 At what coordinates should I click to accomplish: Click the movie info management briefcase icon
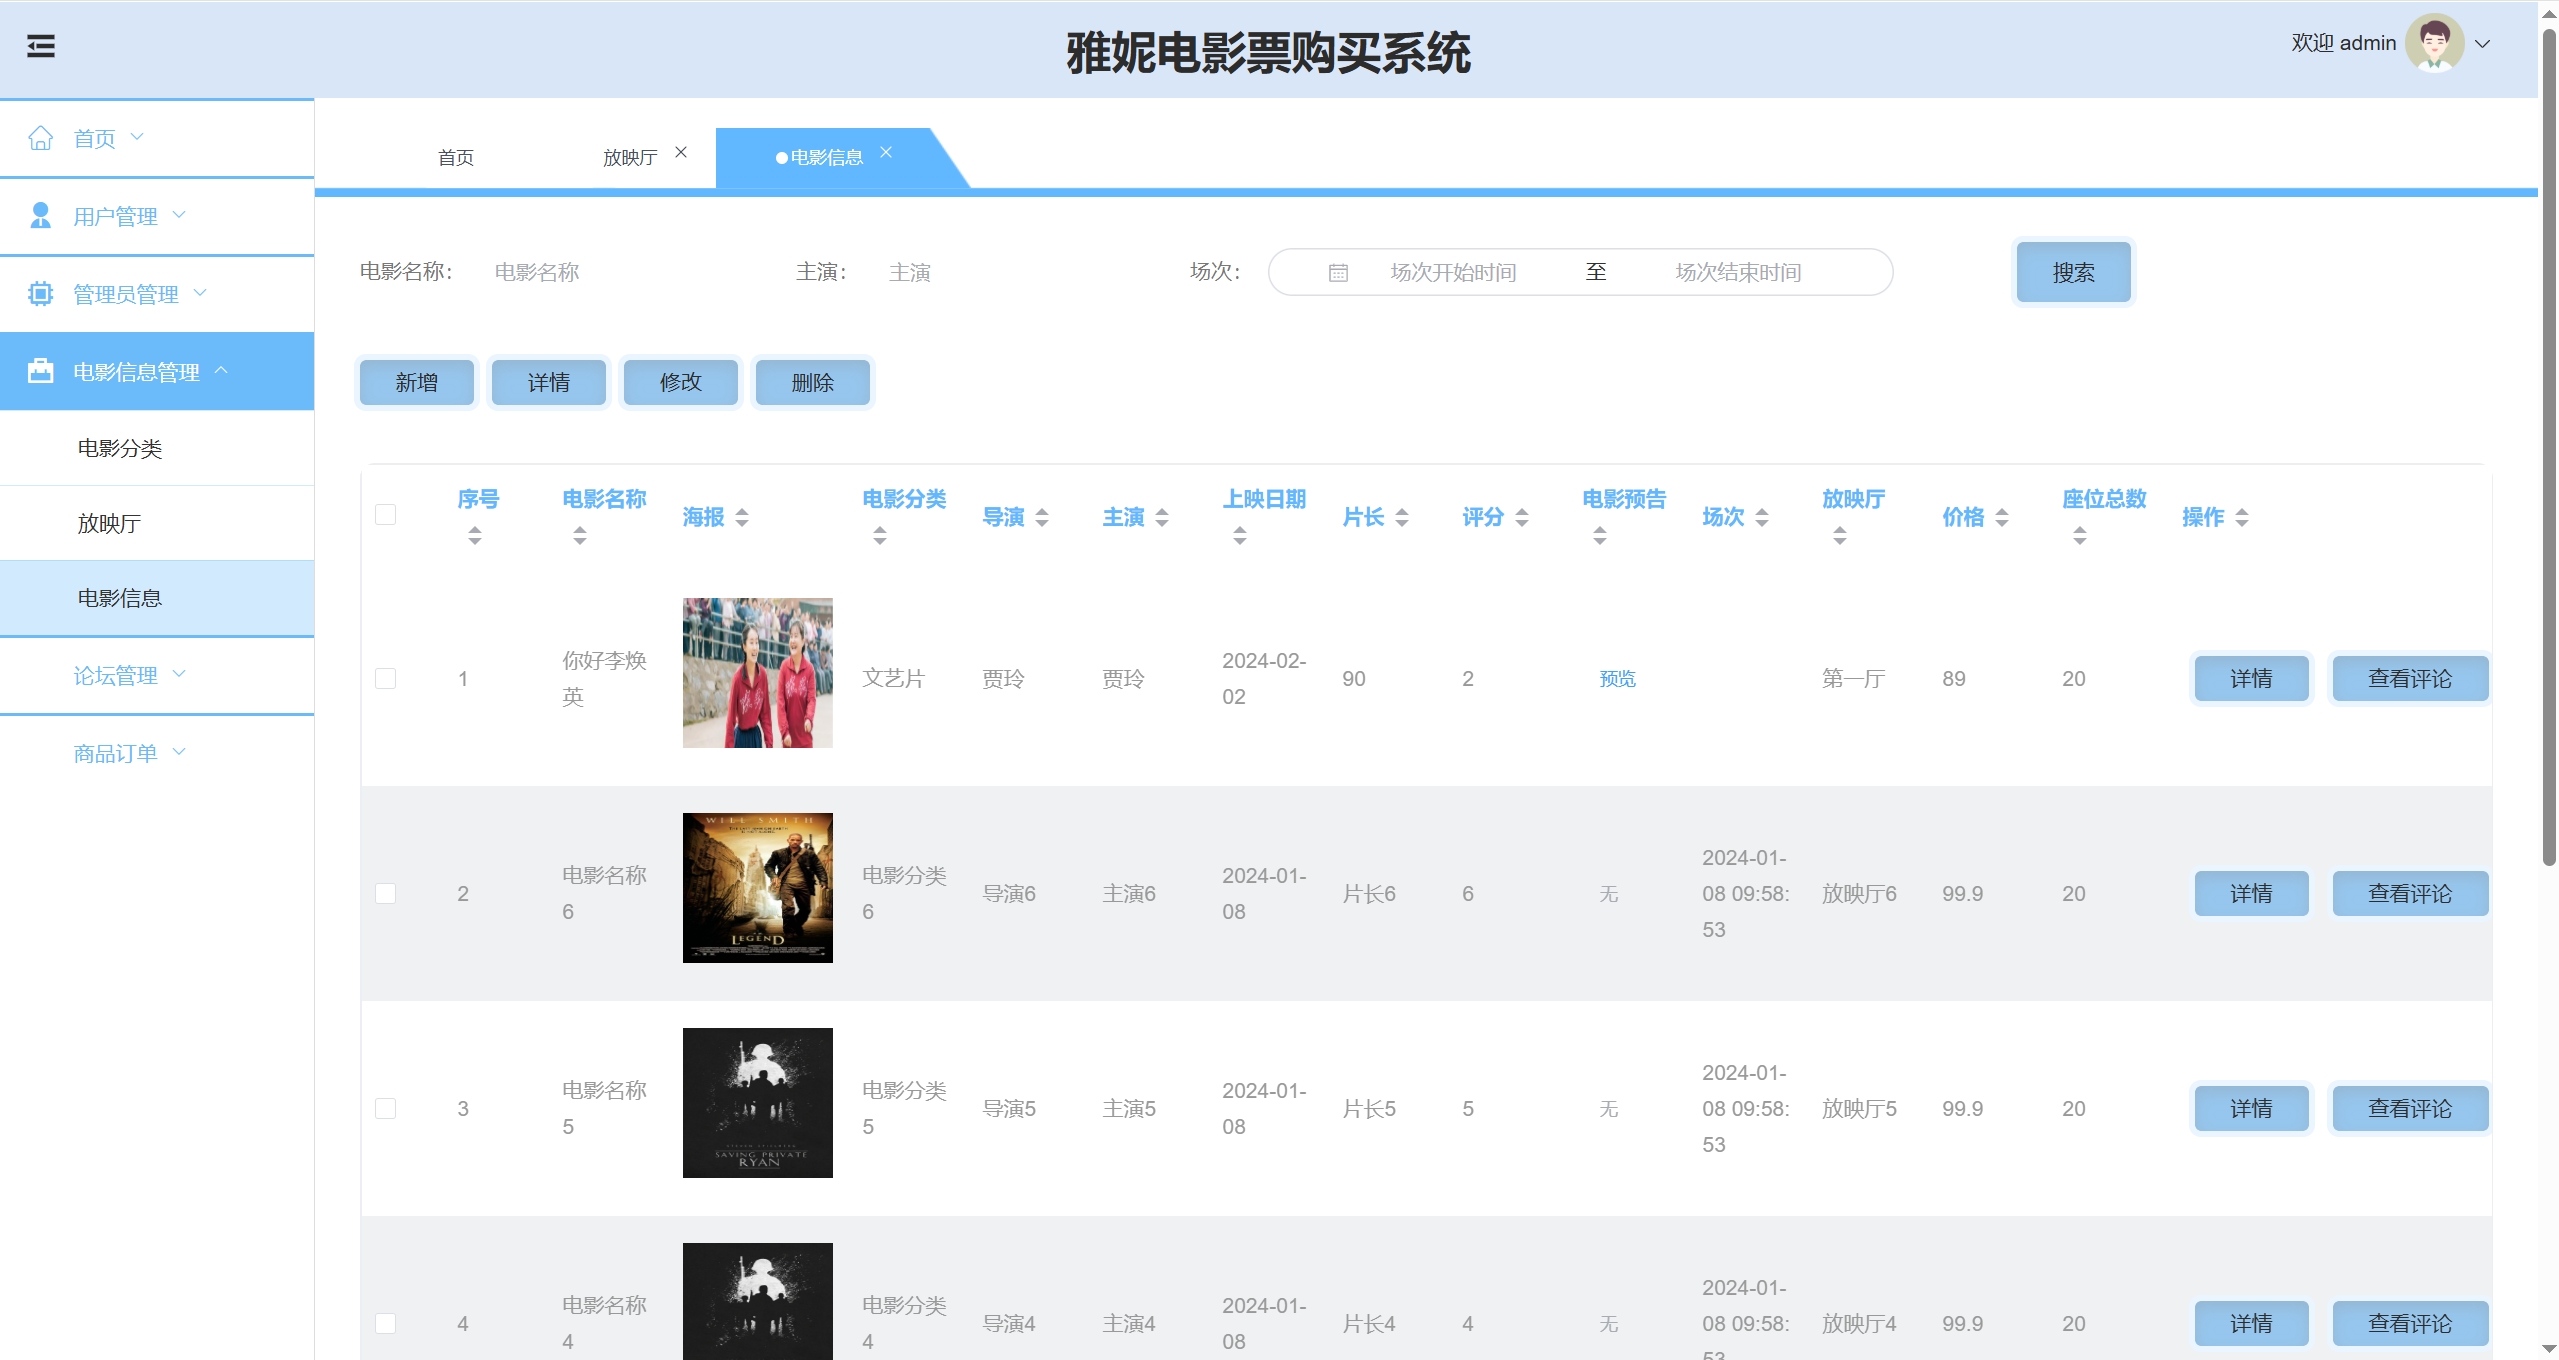41,371
